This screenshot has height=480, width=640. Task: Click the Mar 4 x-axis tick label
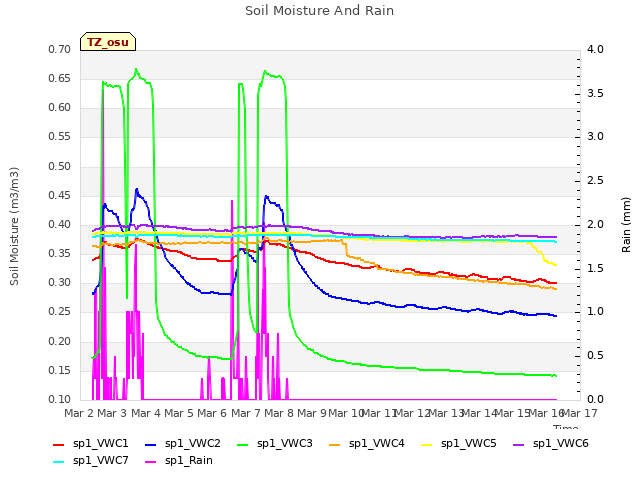(x=146, y=413)
